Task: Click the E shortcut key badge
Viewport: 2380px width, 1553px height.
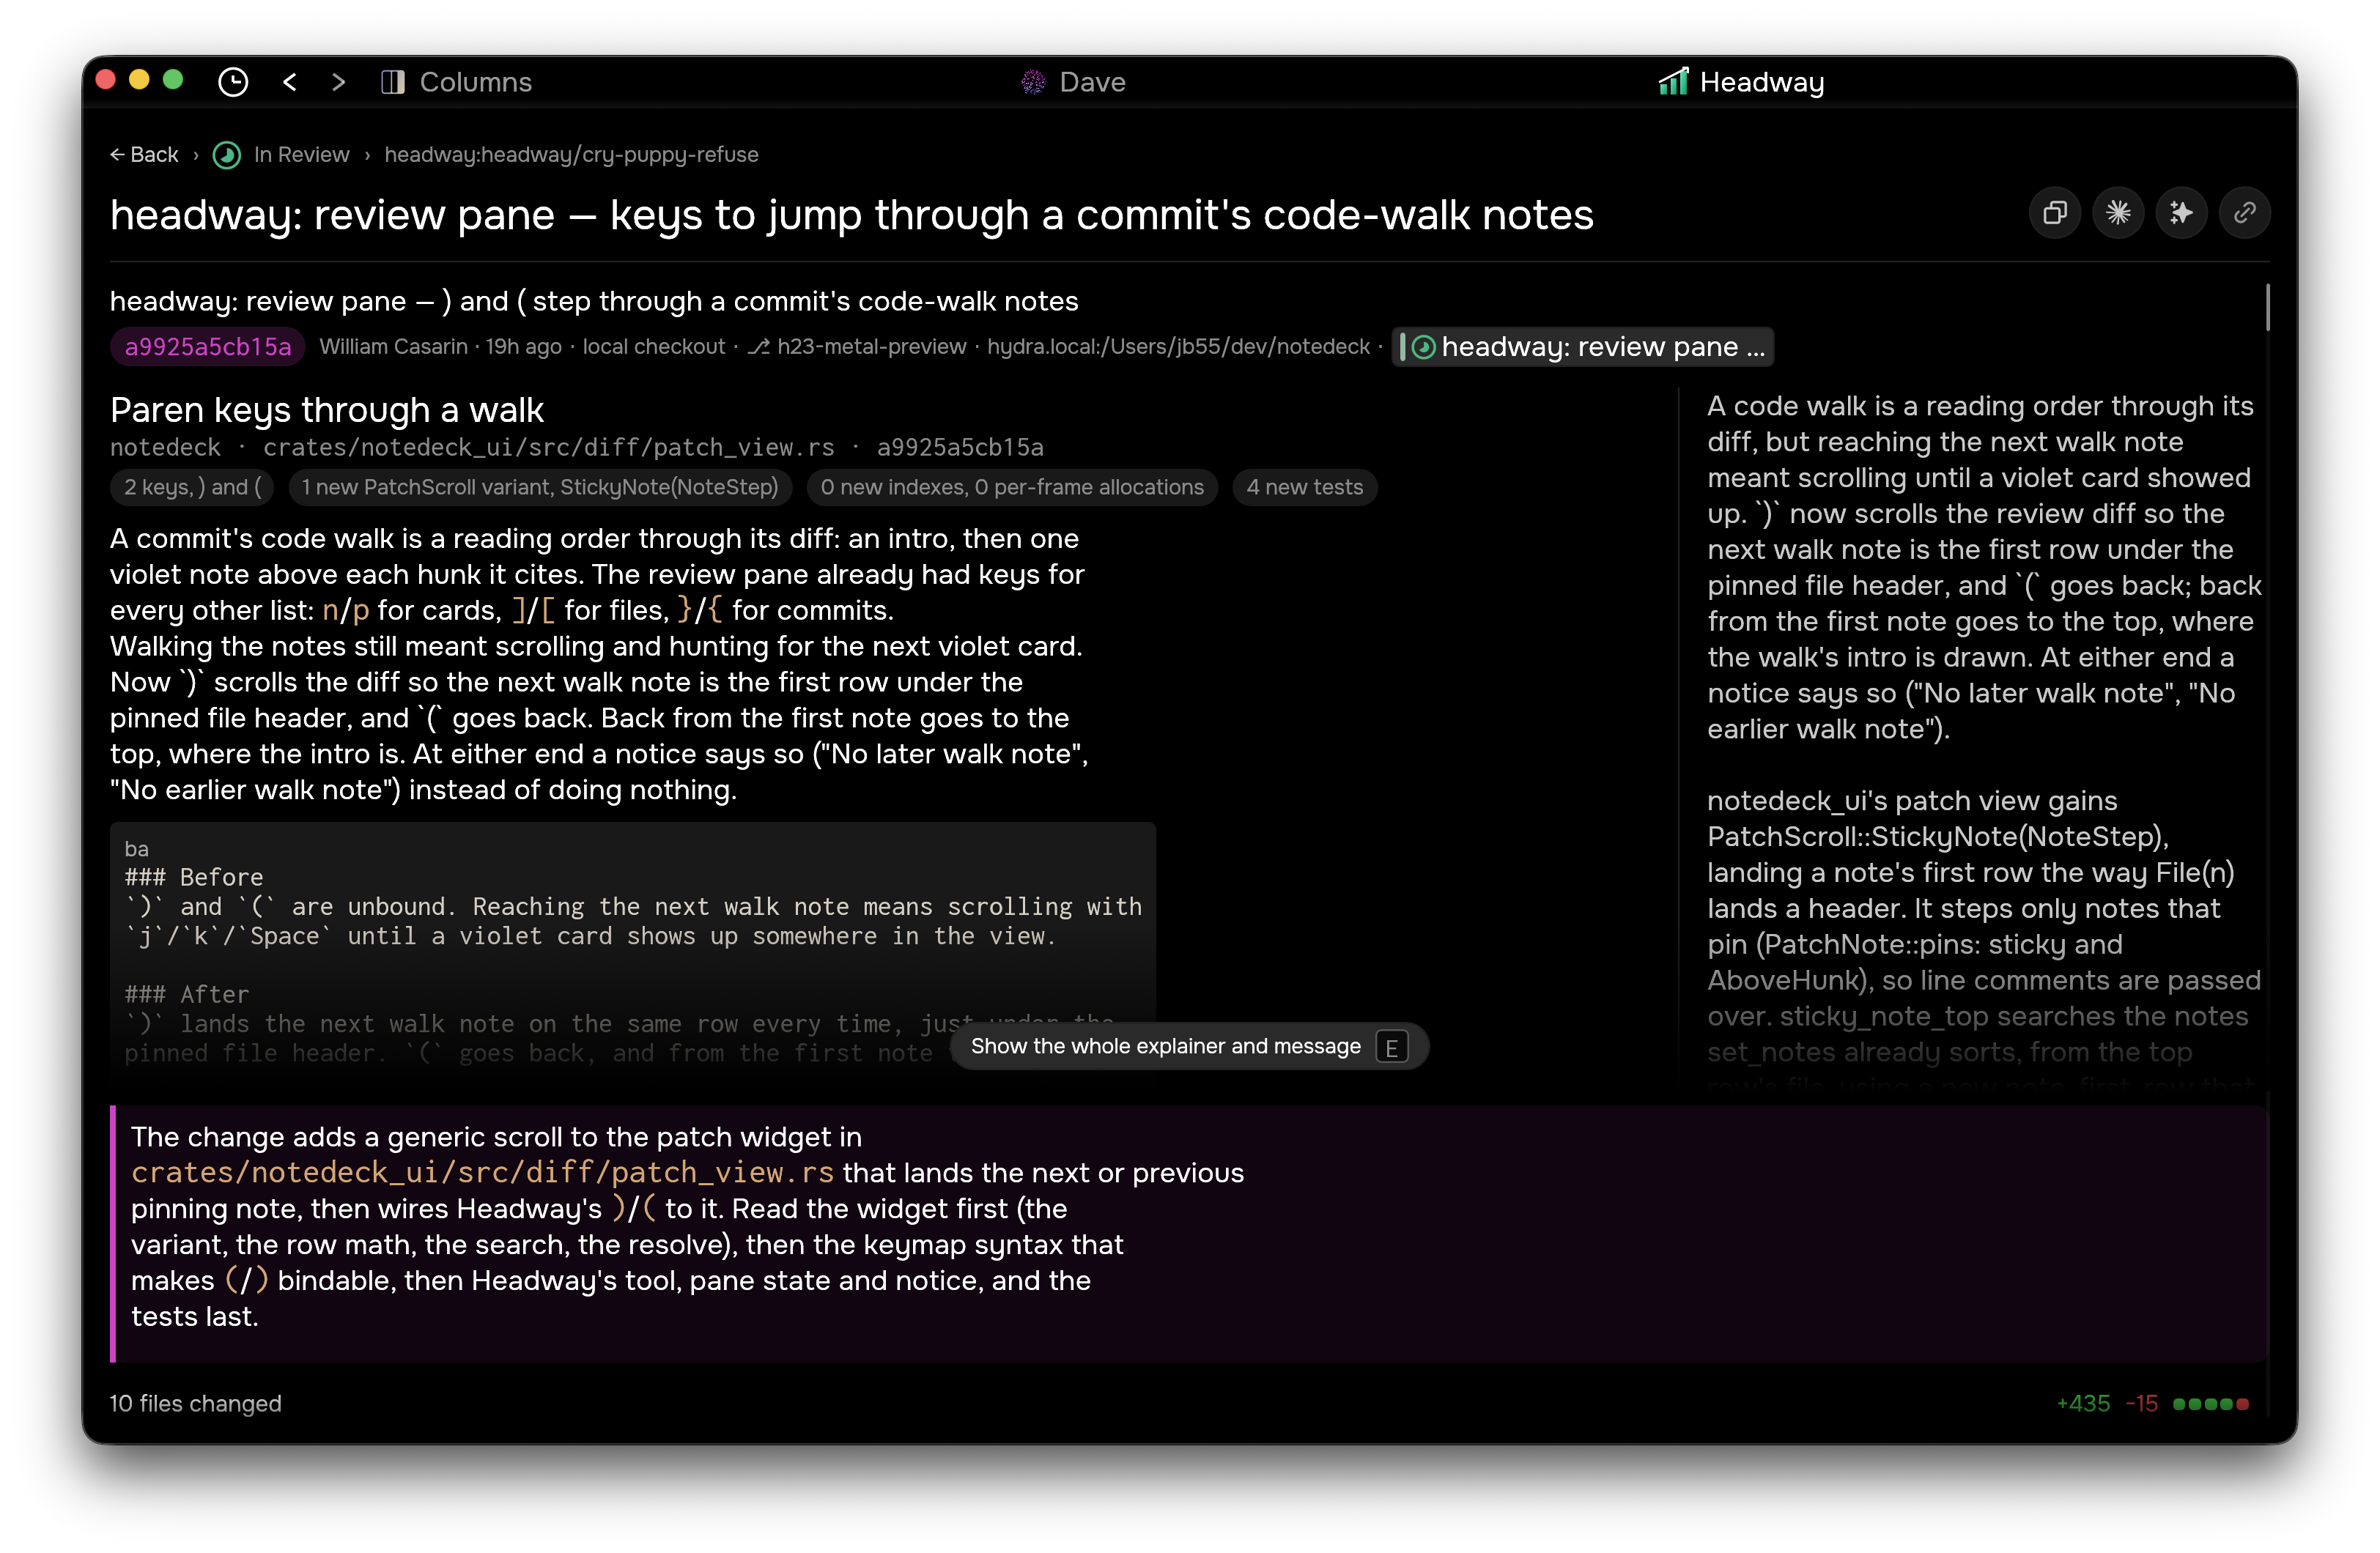Action: pyautogui.click(x=1392, y=1047)
